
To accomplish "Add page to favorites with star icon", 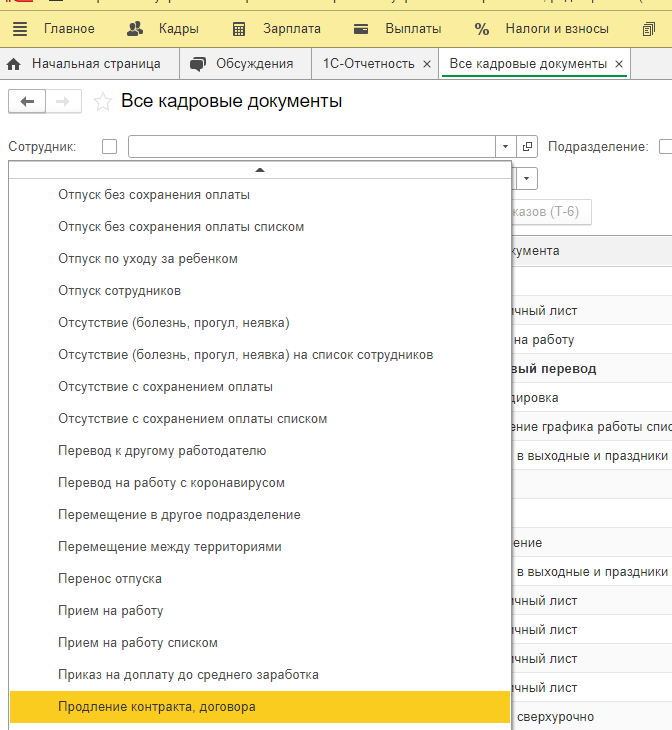I will [x=101, y=101].
